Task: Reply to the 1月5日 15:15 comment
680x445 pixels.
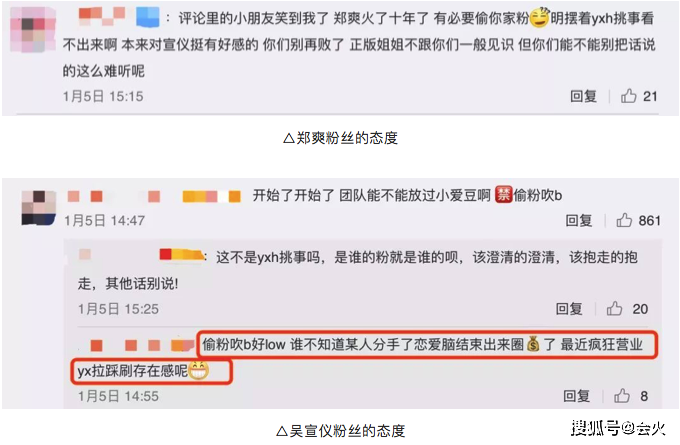Action: [583, 96]
